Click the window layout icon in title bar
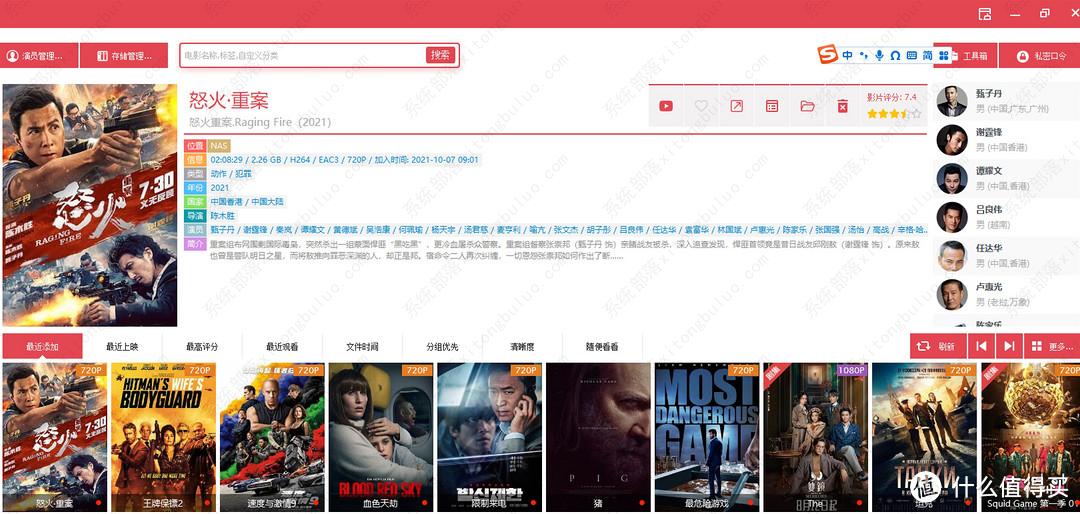 point(985,14)
